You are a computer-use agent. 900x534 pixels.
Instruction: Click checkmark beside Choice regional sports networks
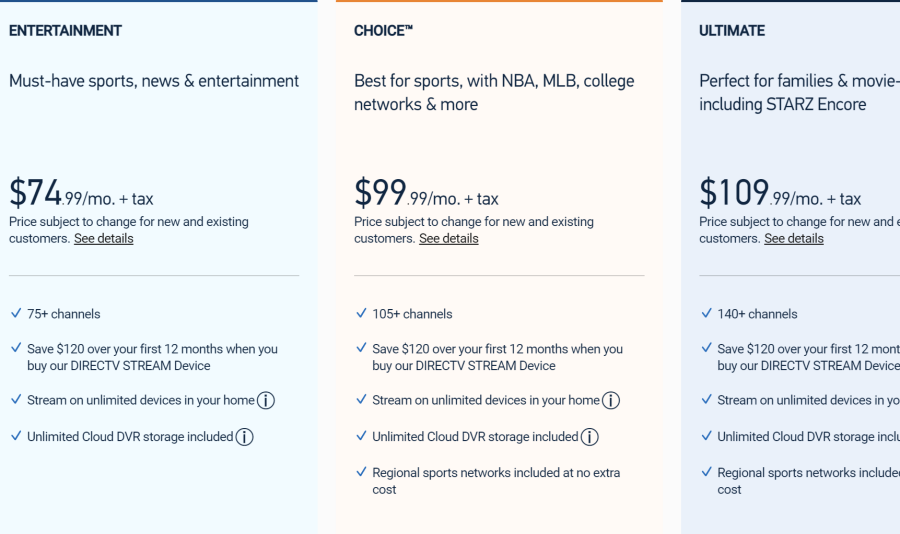[361, 472]
